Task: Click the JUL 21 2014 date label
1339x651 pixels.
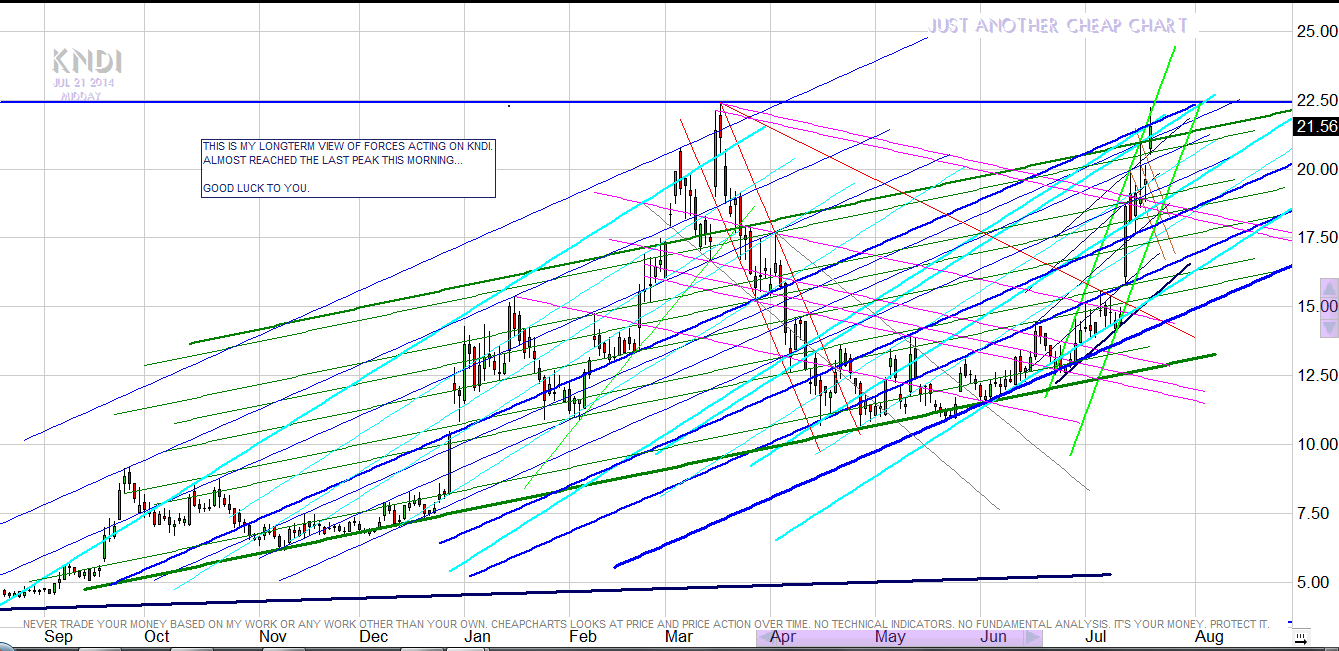Action: click(x=84, y=83)
